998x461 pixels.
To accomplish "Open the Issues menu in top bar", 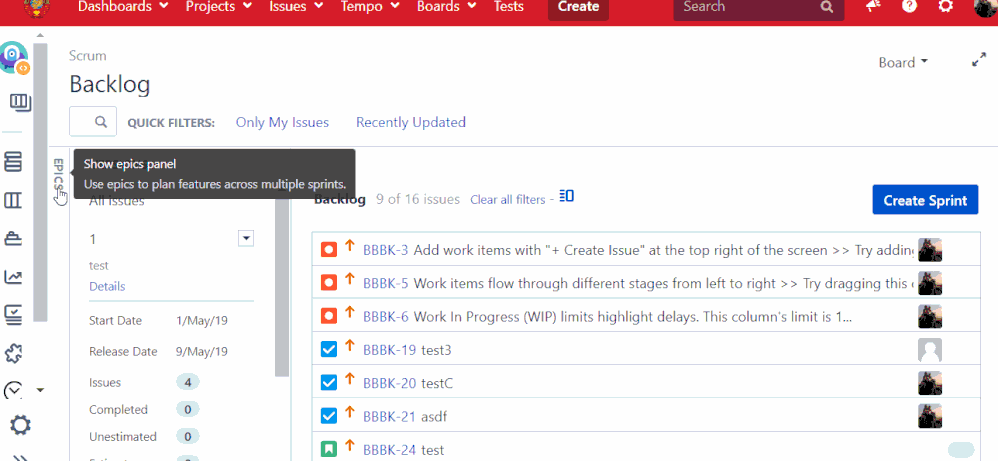I will [x=296, y=7].
